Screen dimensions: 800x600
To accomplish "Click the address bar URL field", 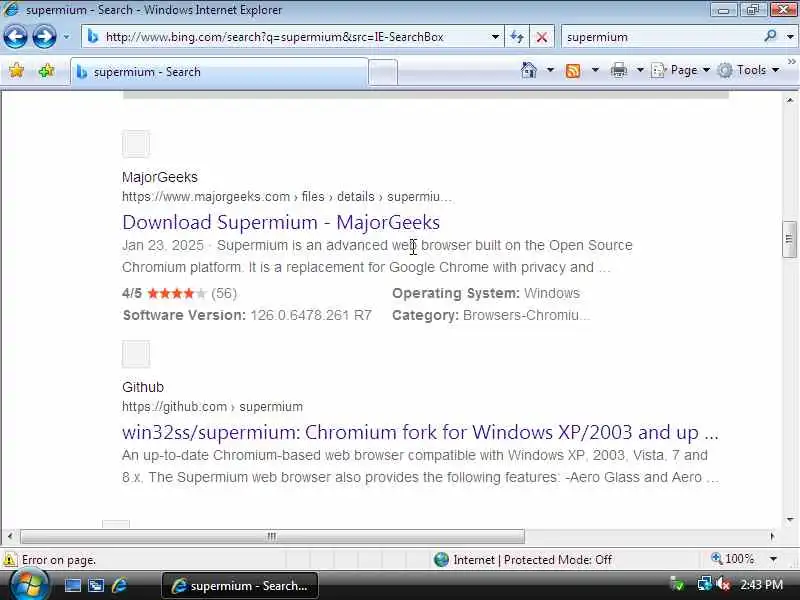I will point(292,37).
